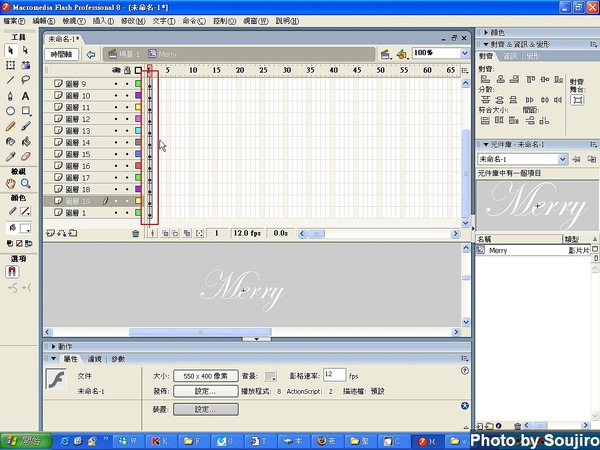Click the fill color swatch

[25, 228]
